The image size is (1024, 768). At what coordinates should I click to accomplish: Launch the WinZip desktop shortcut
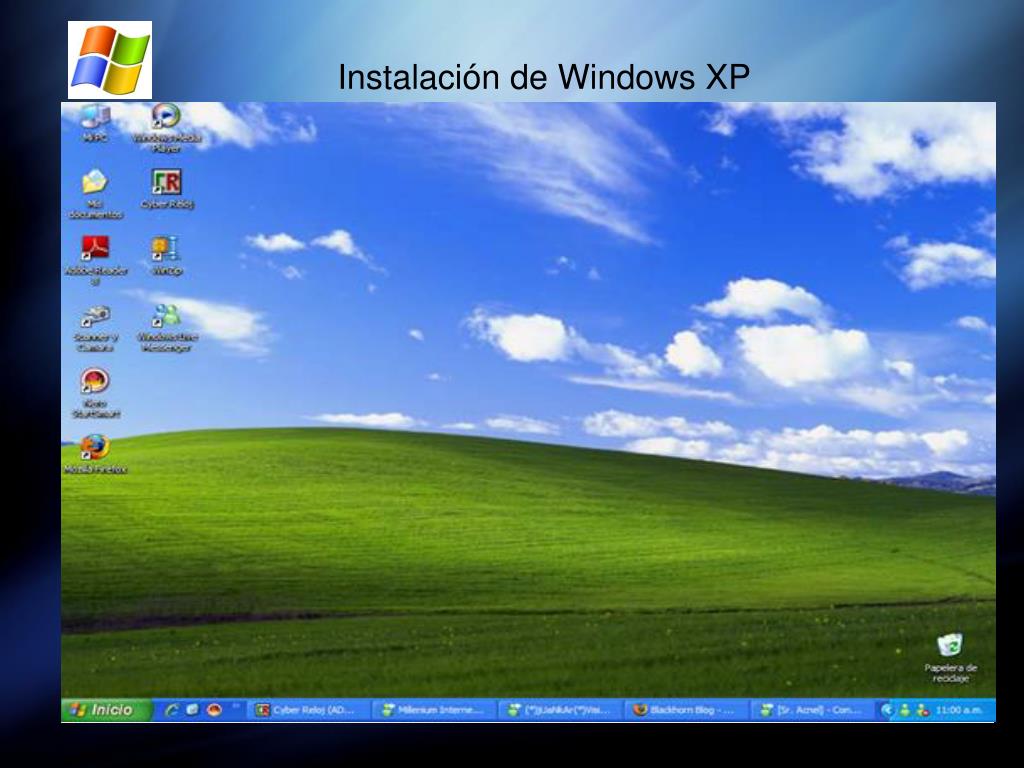pos(166,255)
